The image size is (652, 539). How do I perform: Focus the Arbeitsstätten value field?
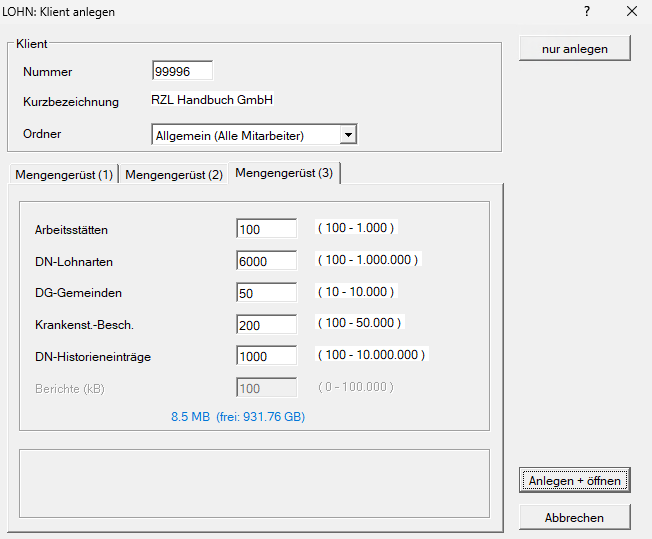point(266,229)
